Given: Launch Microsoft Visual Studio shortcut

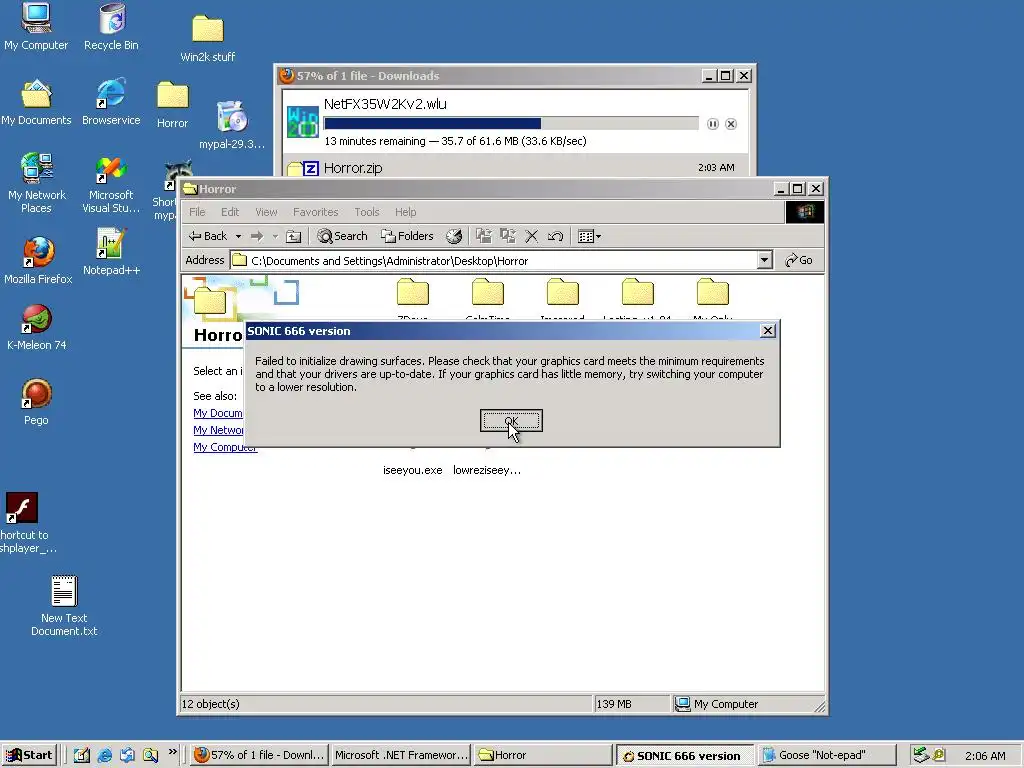Looking at the screenshot, I should coord(111,185).
